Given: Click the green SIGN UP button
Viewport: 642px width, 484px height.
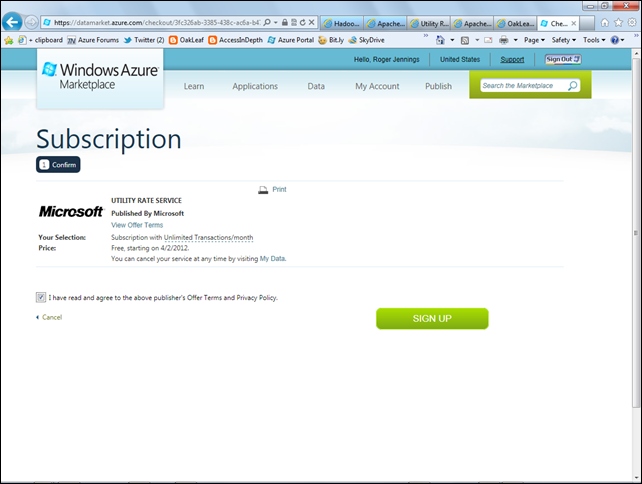Looking at the screenshot, I should 432,319.
